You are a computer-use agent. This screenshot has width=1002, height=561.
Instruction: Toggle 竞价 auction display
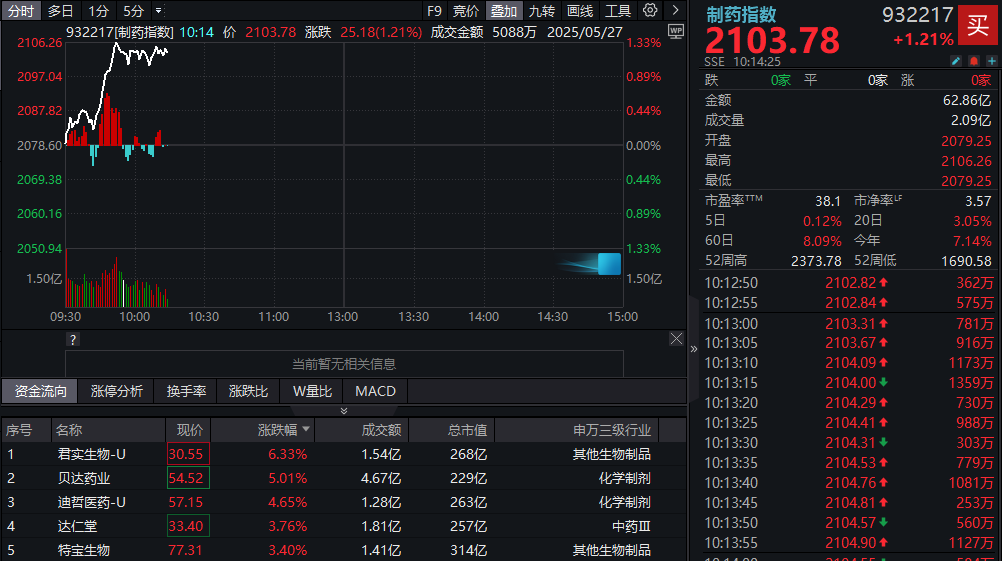pyautogui.click(x=466, y=11)
